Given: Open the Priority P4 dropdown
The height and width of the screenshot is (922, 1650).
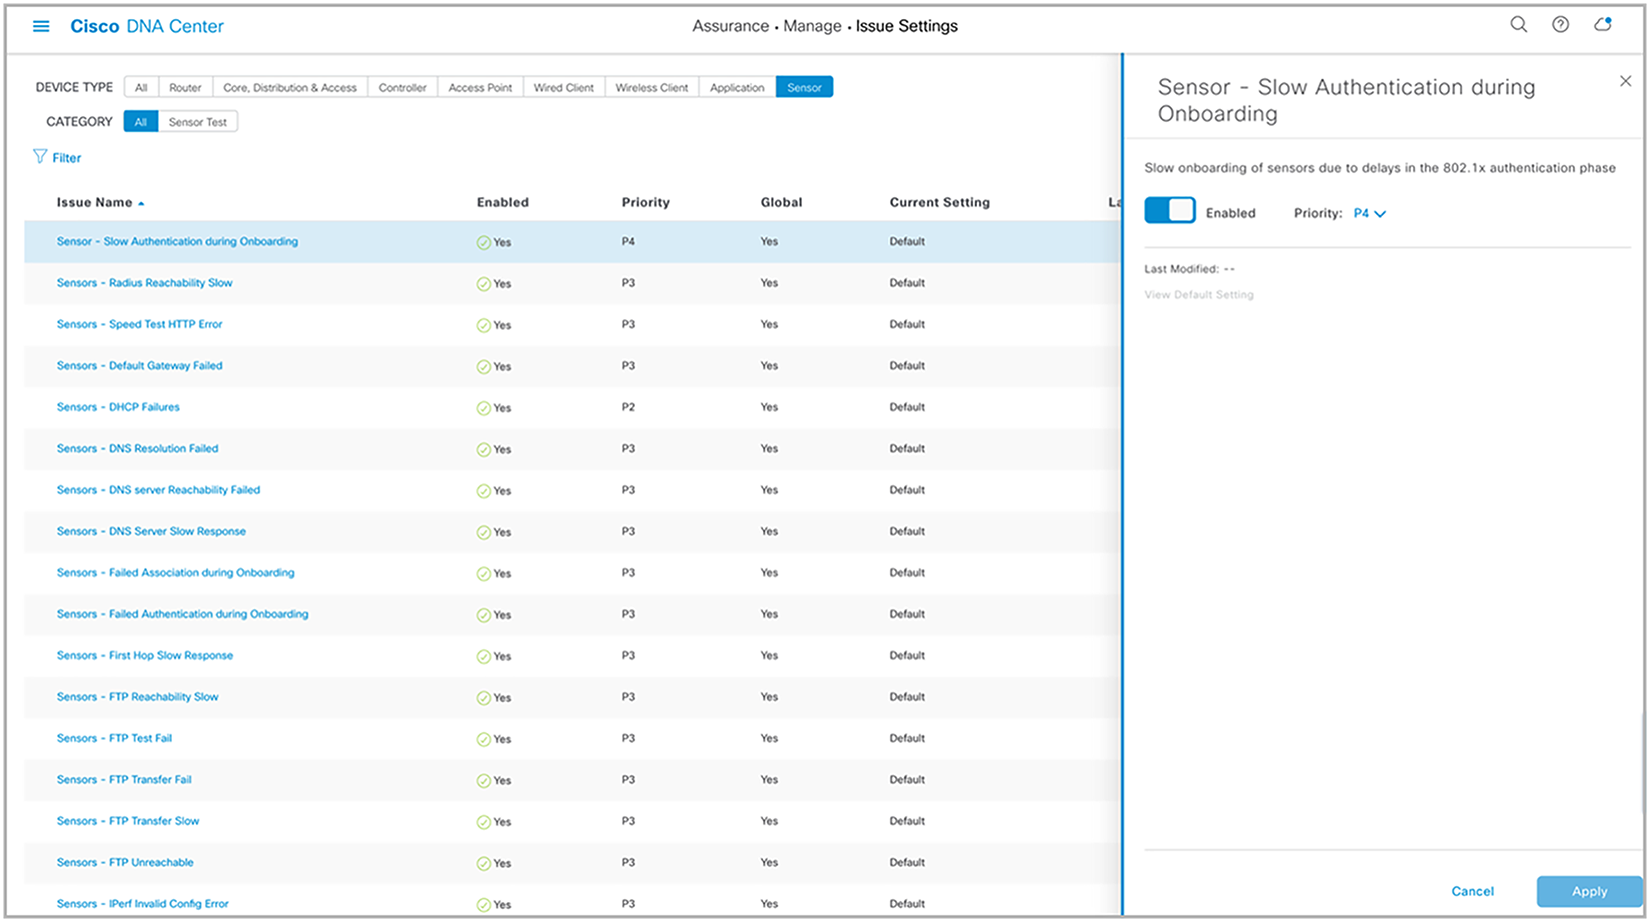Looking at the screenshot, I should click(1370, 213).
